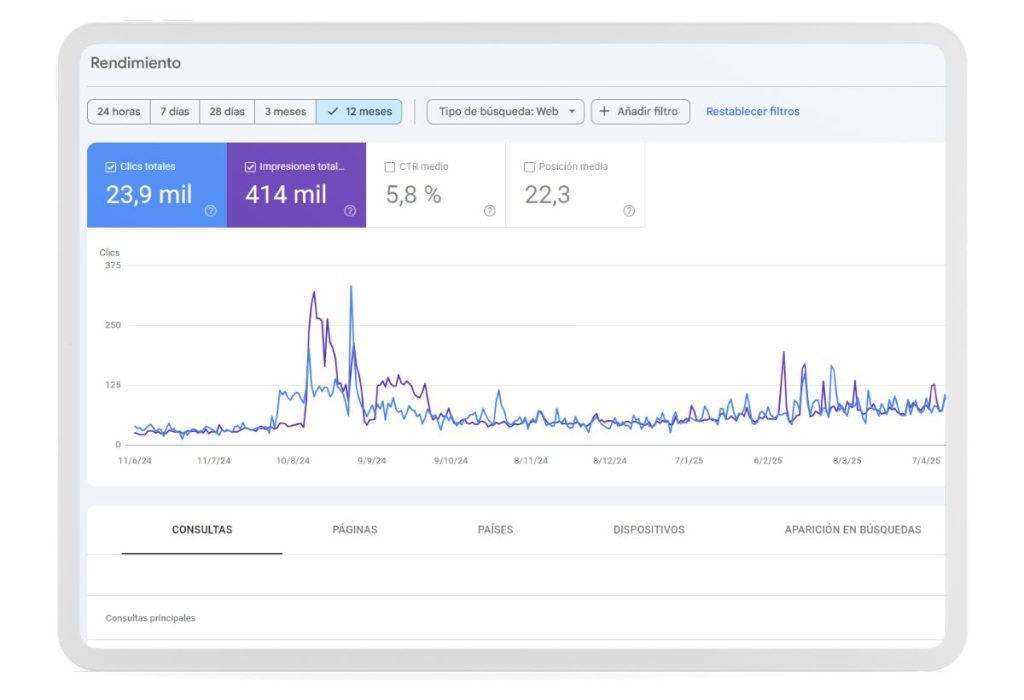1024x700 pixels.
Task: Click plus icon in Añadir filtro
Action: click(604, 112)
